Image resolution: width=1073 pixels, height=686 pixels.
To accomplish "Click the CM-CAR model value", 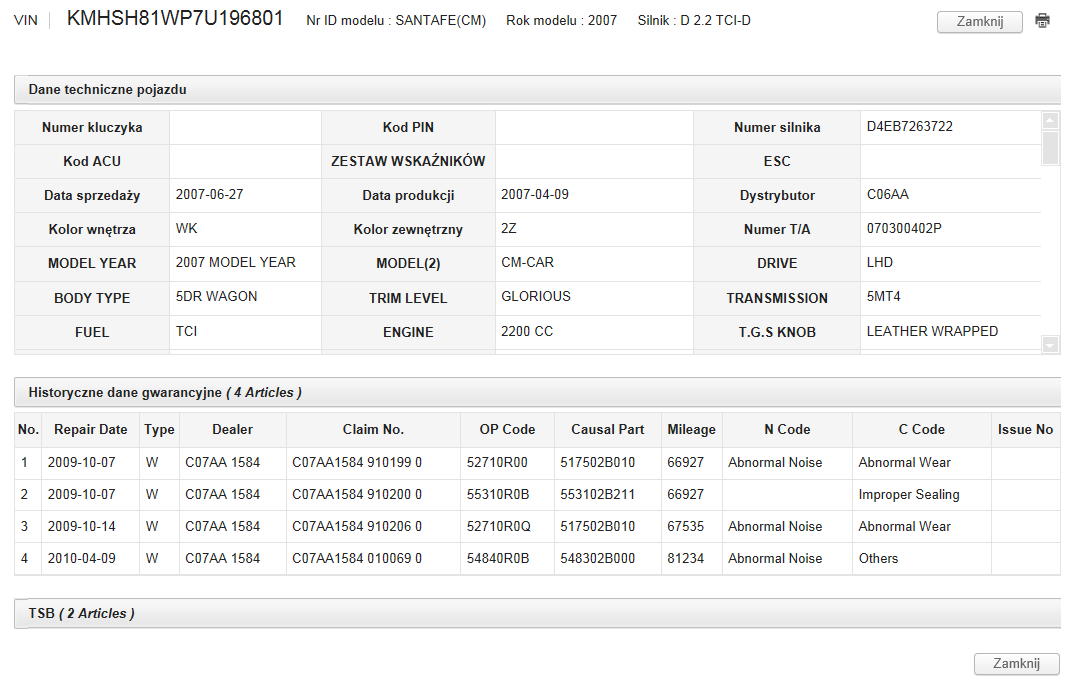I will click(x=528, y=262).
